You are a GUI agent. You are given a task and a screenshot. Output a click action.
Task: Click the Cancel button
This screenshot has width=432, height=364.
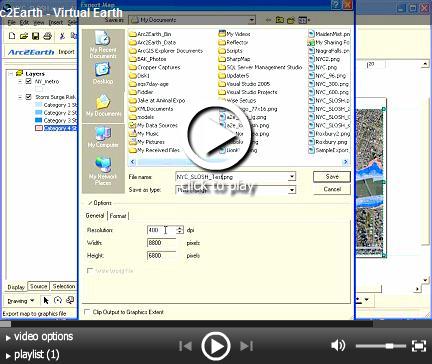click(x=332, y=189)
